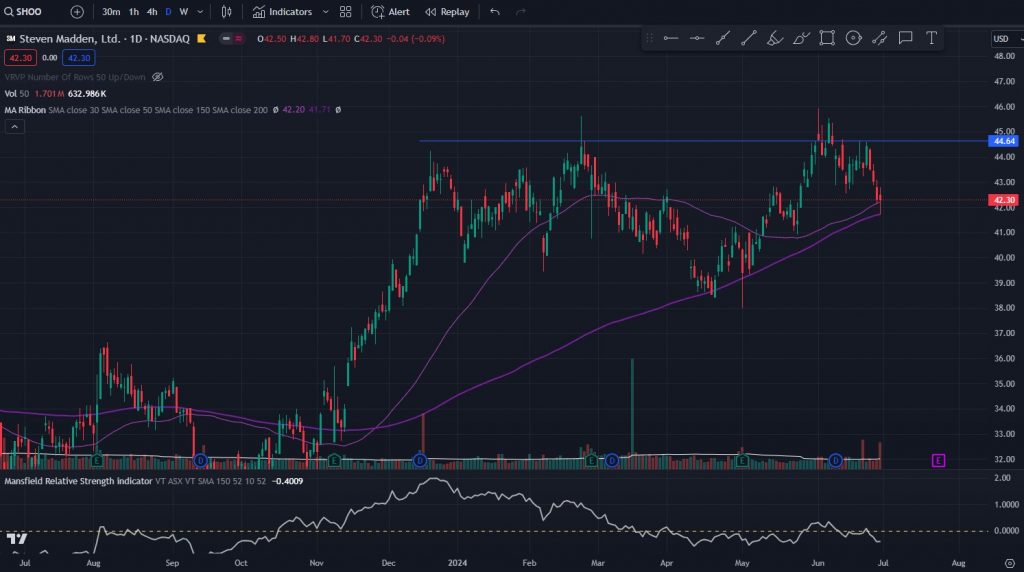Open the USD currency dropdown
Viewport: 1024px width, 572px height.
pos(1003,39)
